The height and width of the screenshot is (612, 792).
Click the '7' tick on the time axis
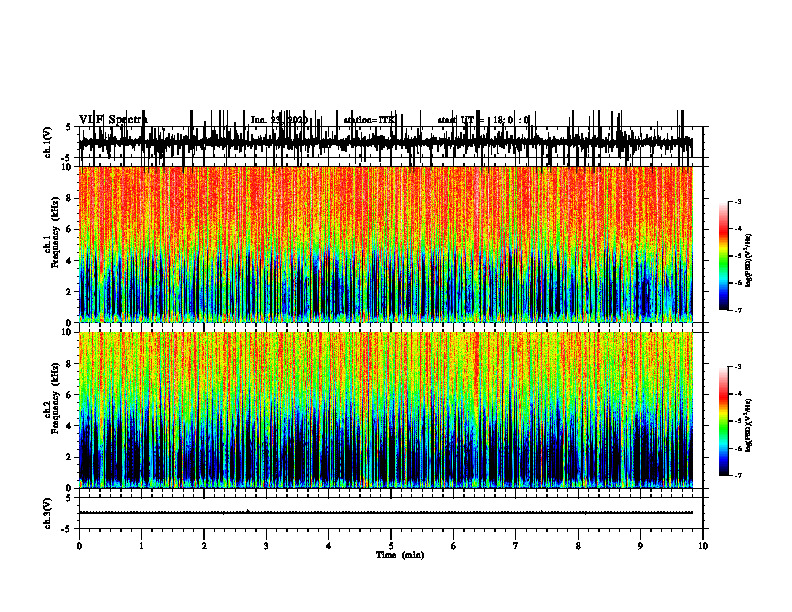516,546
